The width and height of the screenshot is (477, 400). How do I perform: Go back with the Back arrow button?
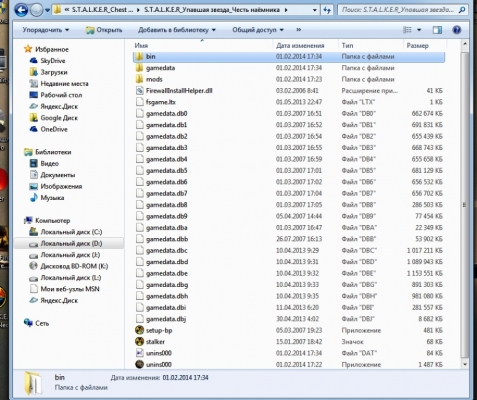pos(21,10)
